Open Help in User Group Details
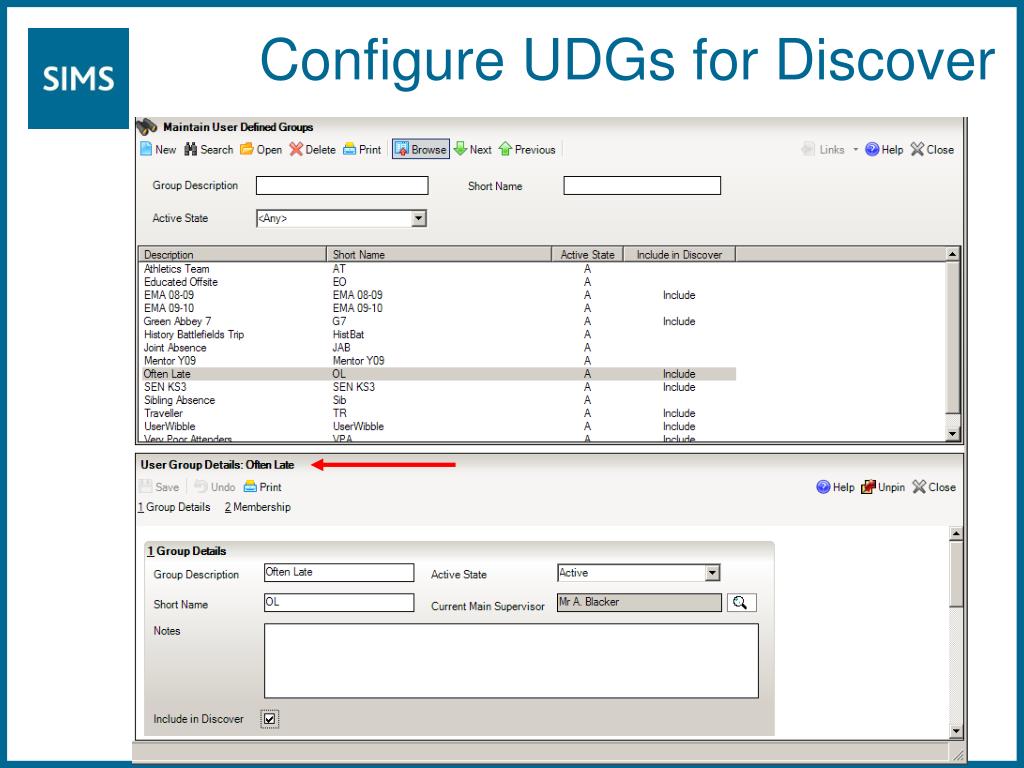1024x768 pixels. click(x=835, y=487)
